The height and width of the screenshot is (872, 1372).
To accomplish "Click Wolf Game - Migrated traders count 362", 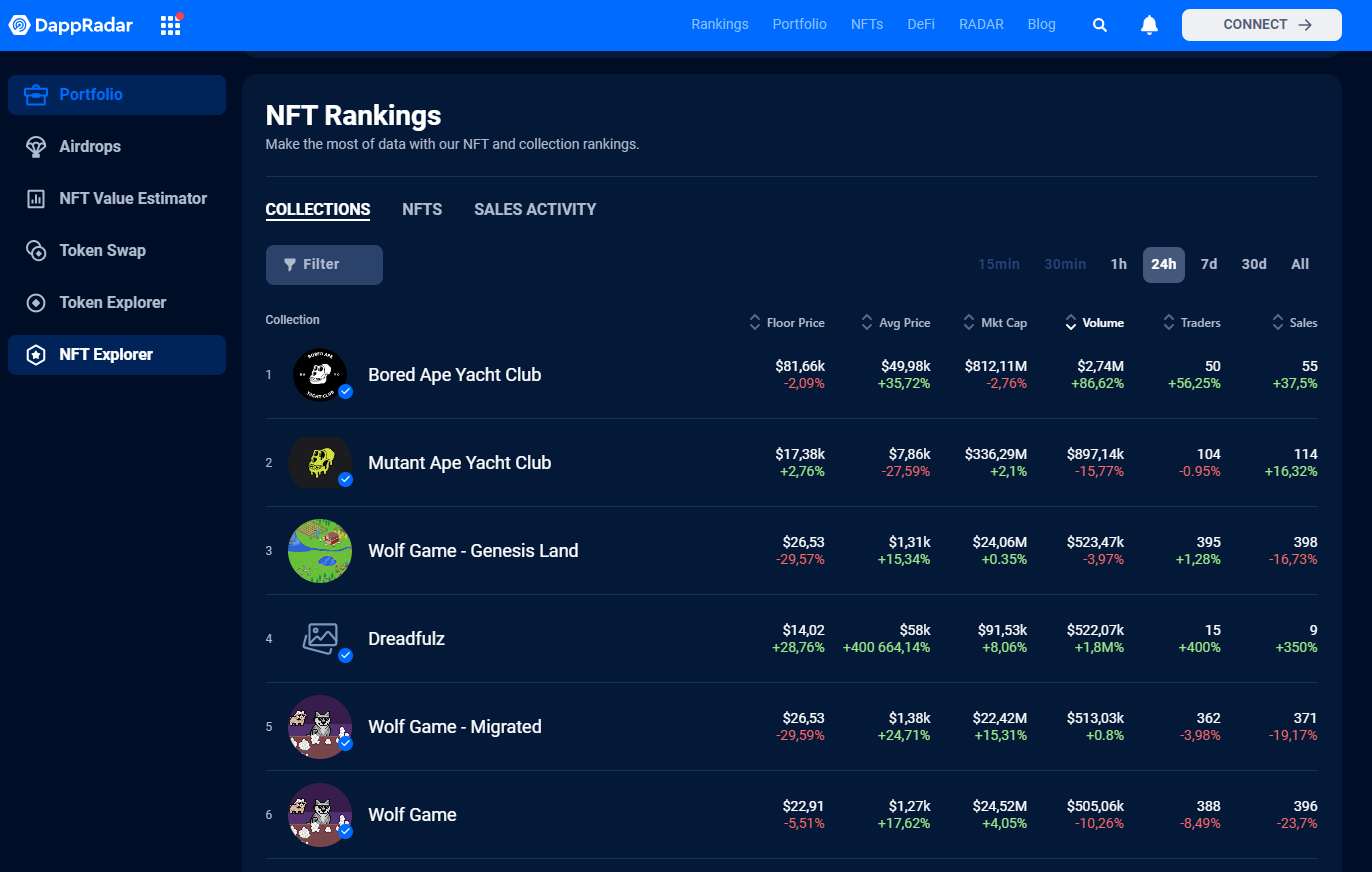I will (1209, 718).
